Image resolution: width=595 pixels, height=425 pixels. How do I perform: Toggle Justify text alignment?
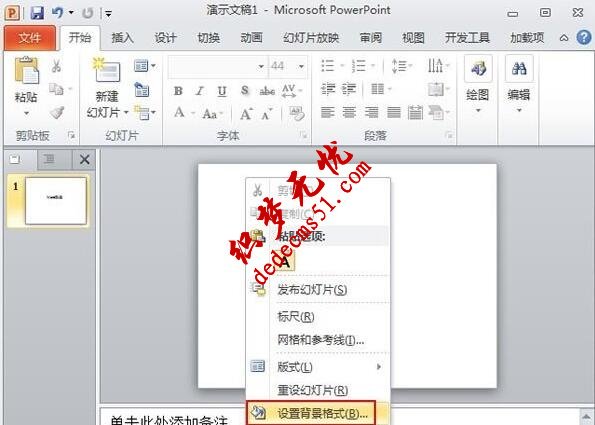pyautogui.click(x=394, y=113)
